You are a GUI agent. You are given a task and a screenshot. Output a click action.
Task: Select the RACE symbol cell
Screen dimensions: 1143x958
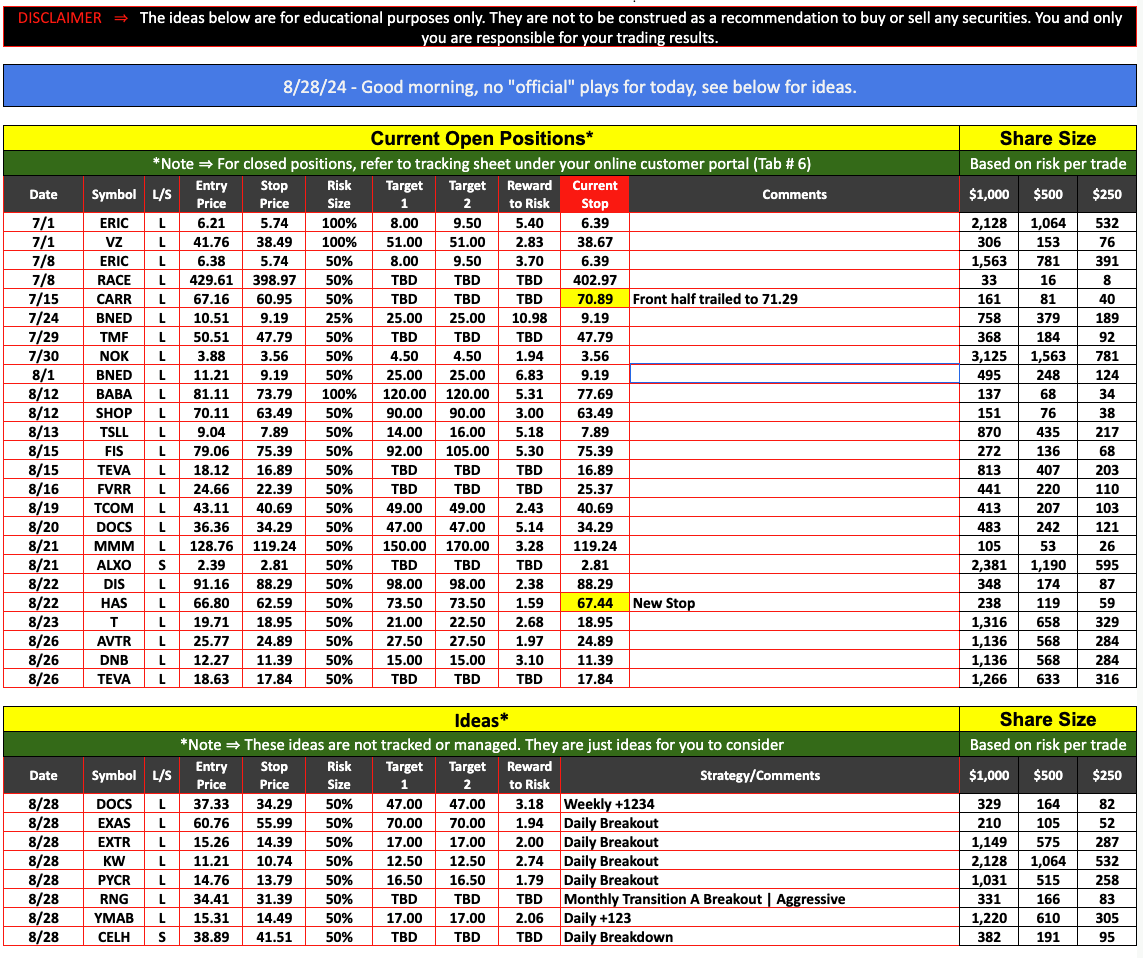(114, 280)
